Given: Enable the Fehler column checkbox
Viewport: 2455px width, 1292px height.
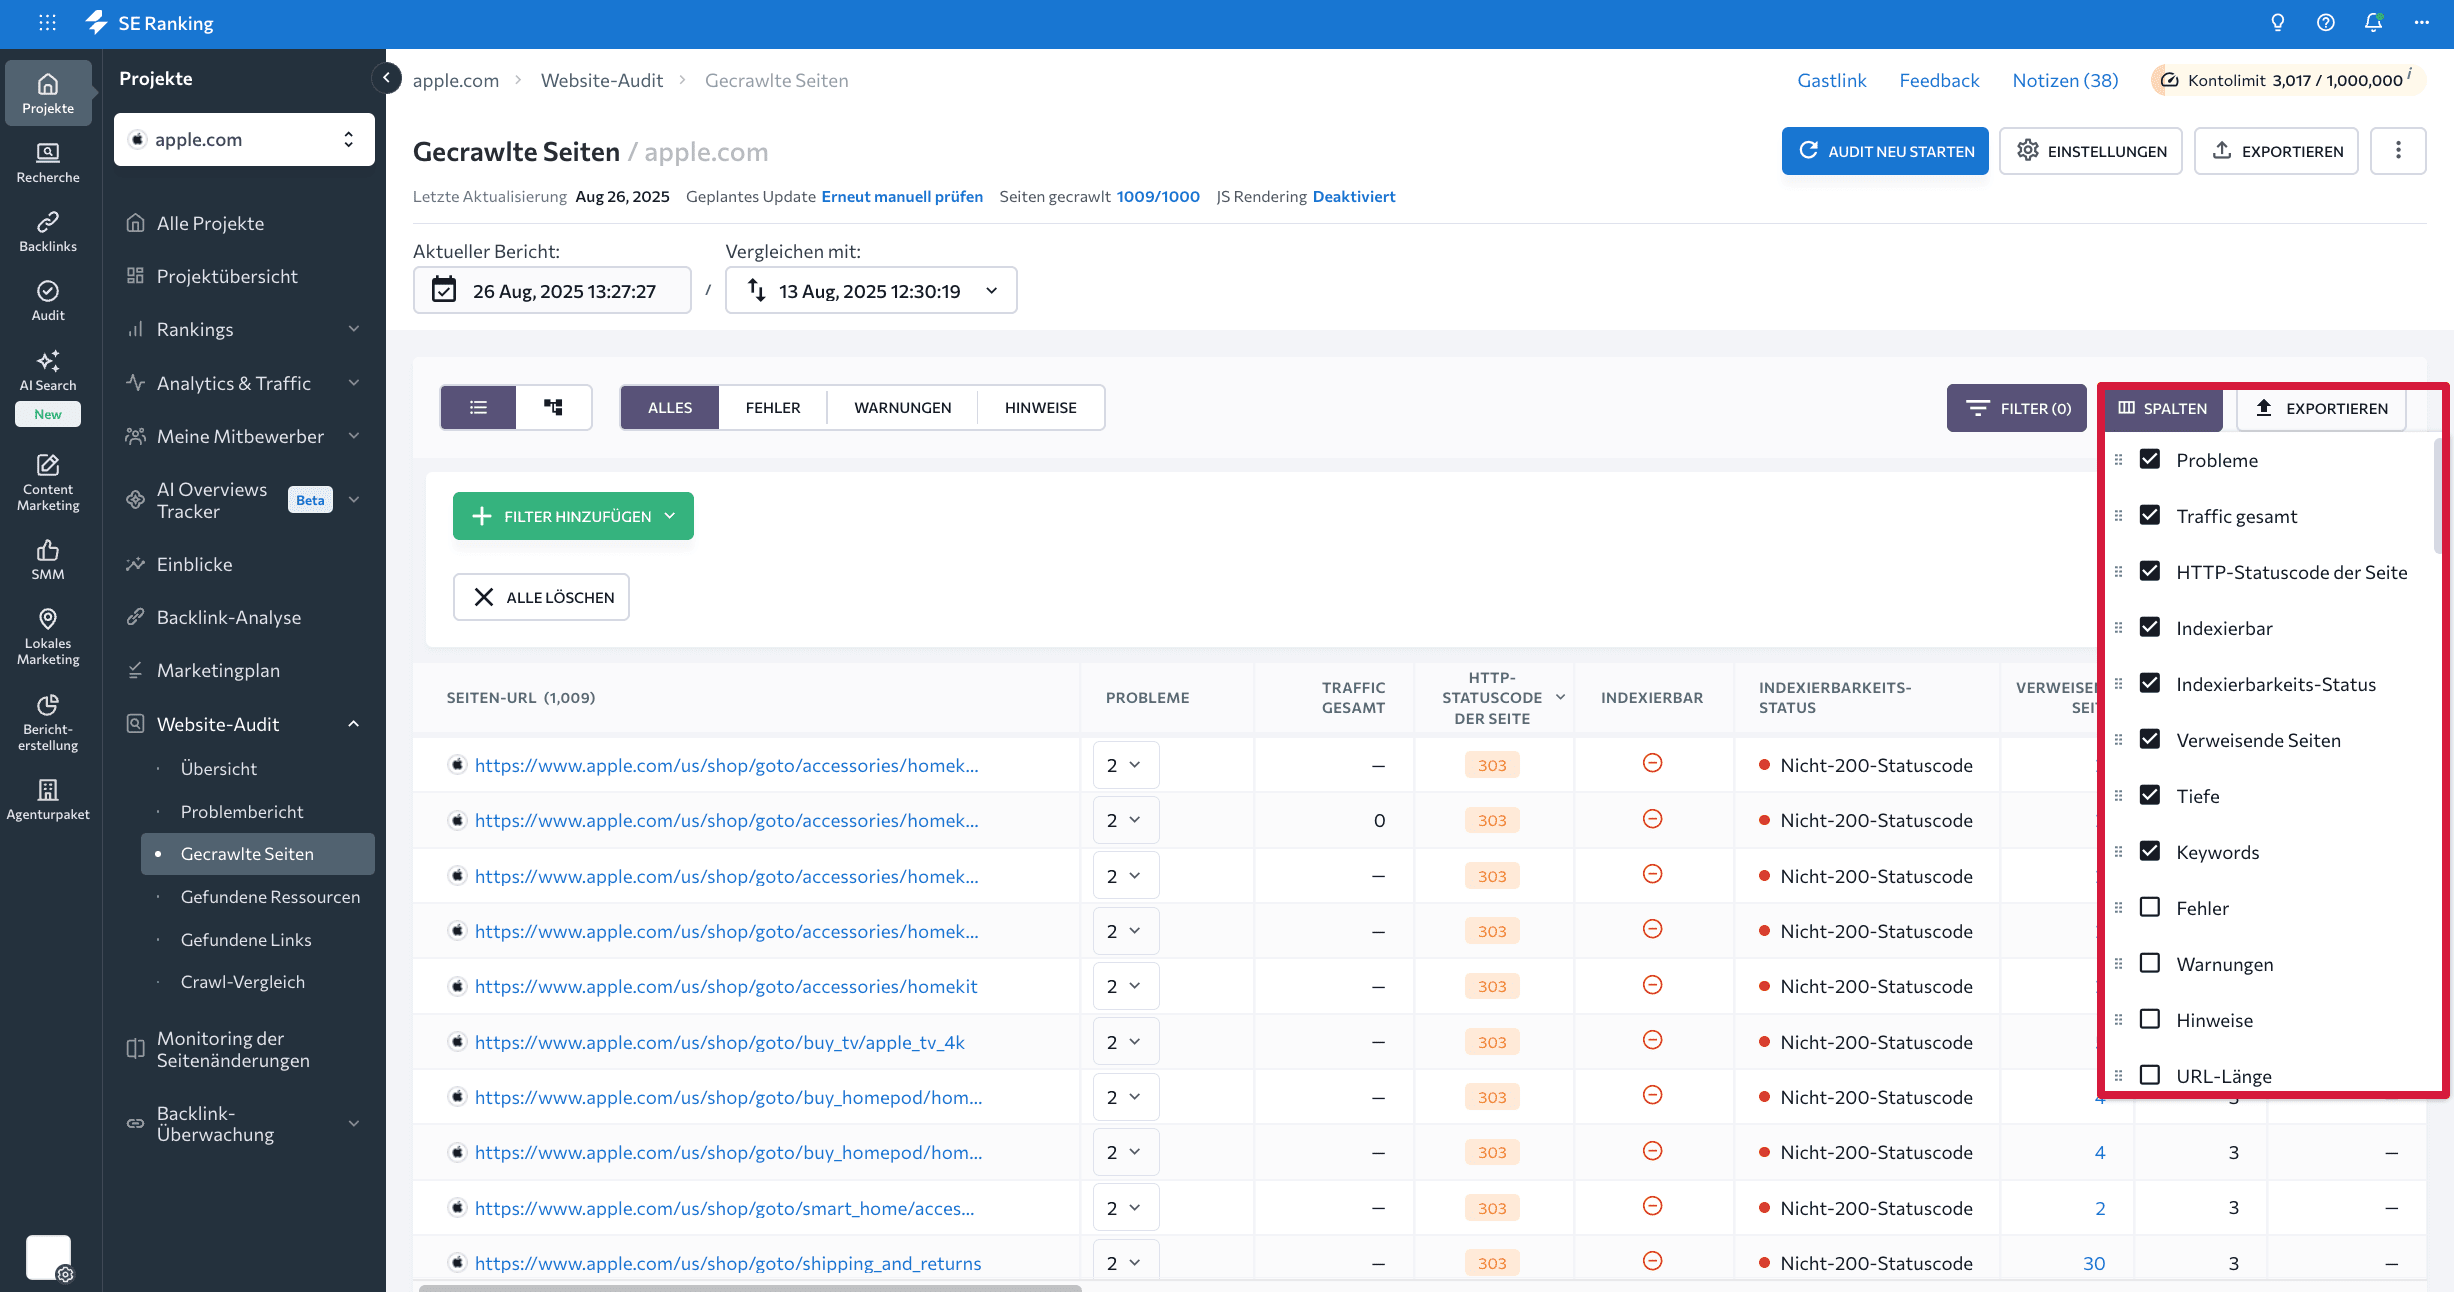Looking at the screenshot, I should pyautogui.click(x=2150, y=907).
